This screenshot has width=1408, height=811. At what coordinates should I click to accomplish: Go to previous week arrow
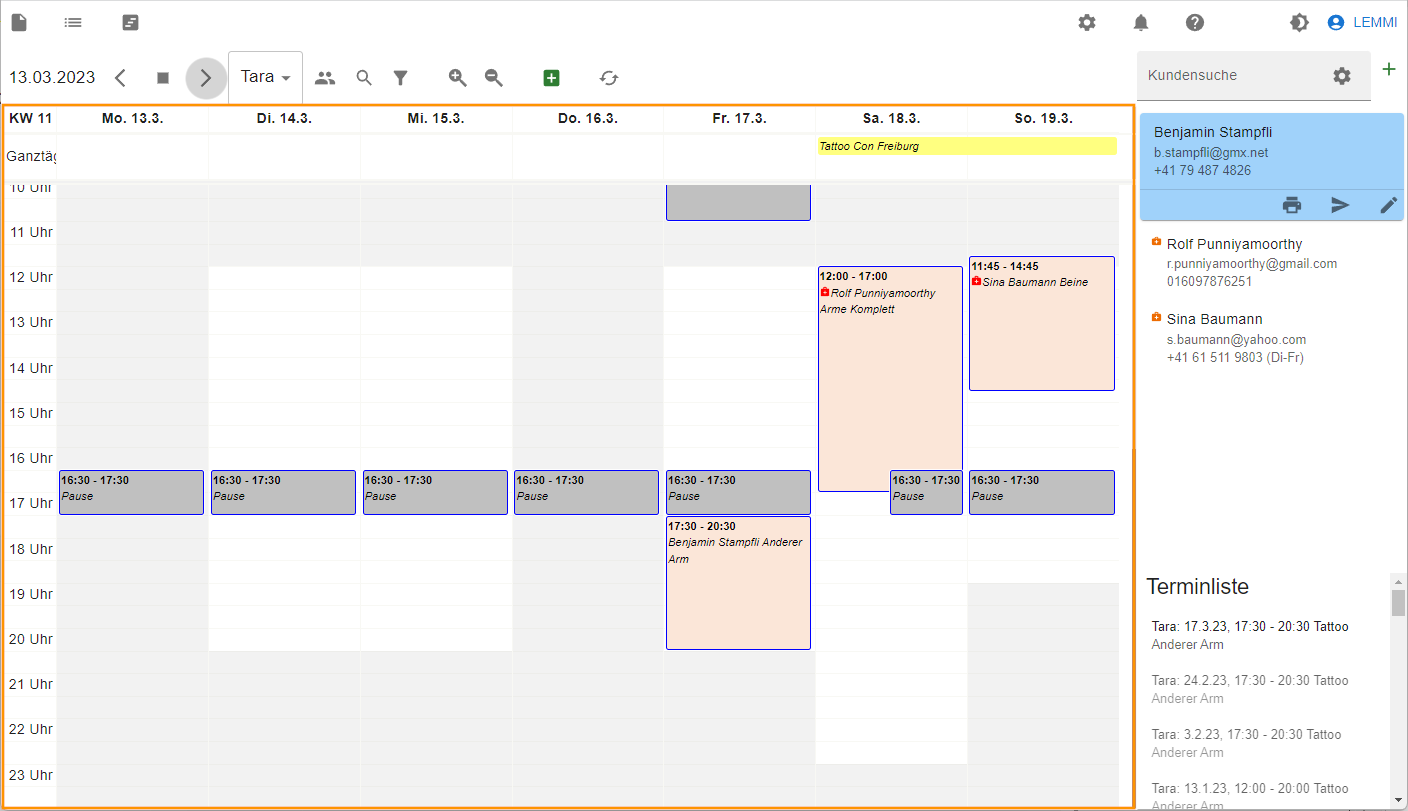pos(120,77)
